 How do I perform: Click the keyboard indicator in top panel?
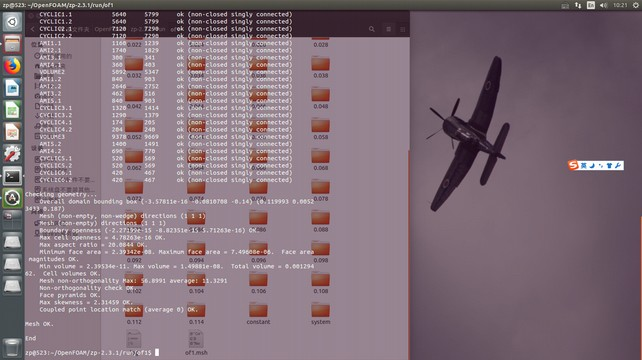pos(565,5)
